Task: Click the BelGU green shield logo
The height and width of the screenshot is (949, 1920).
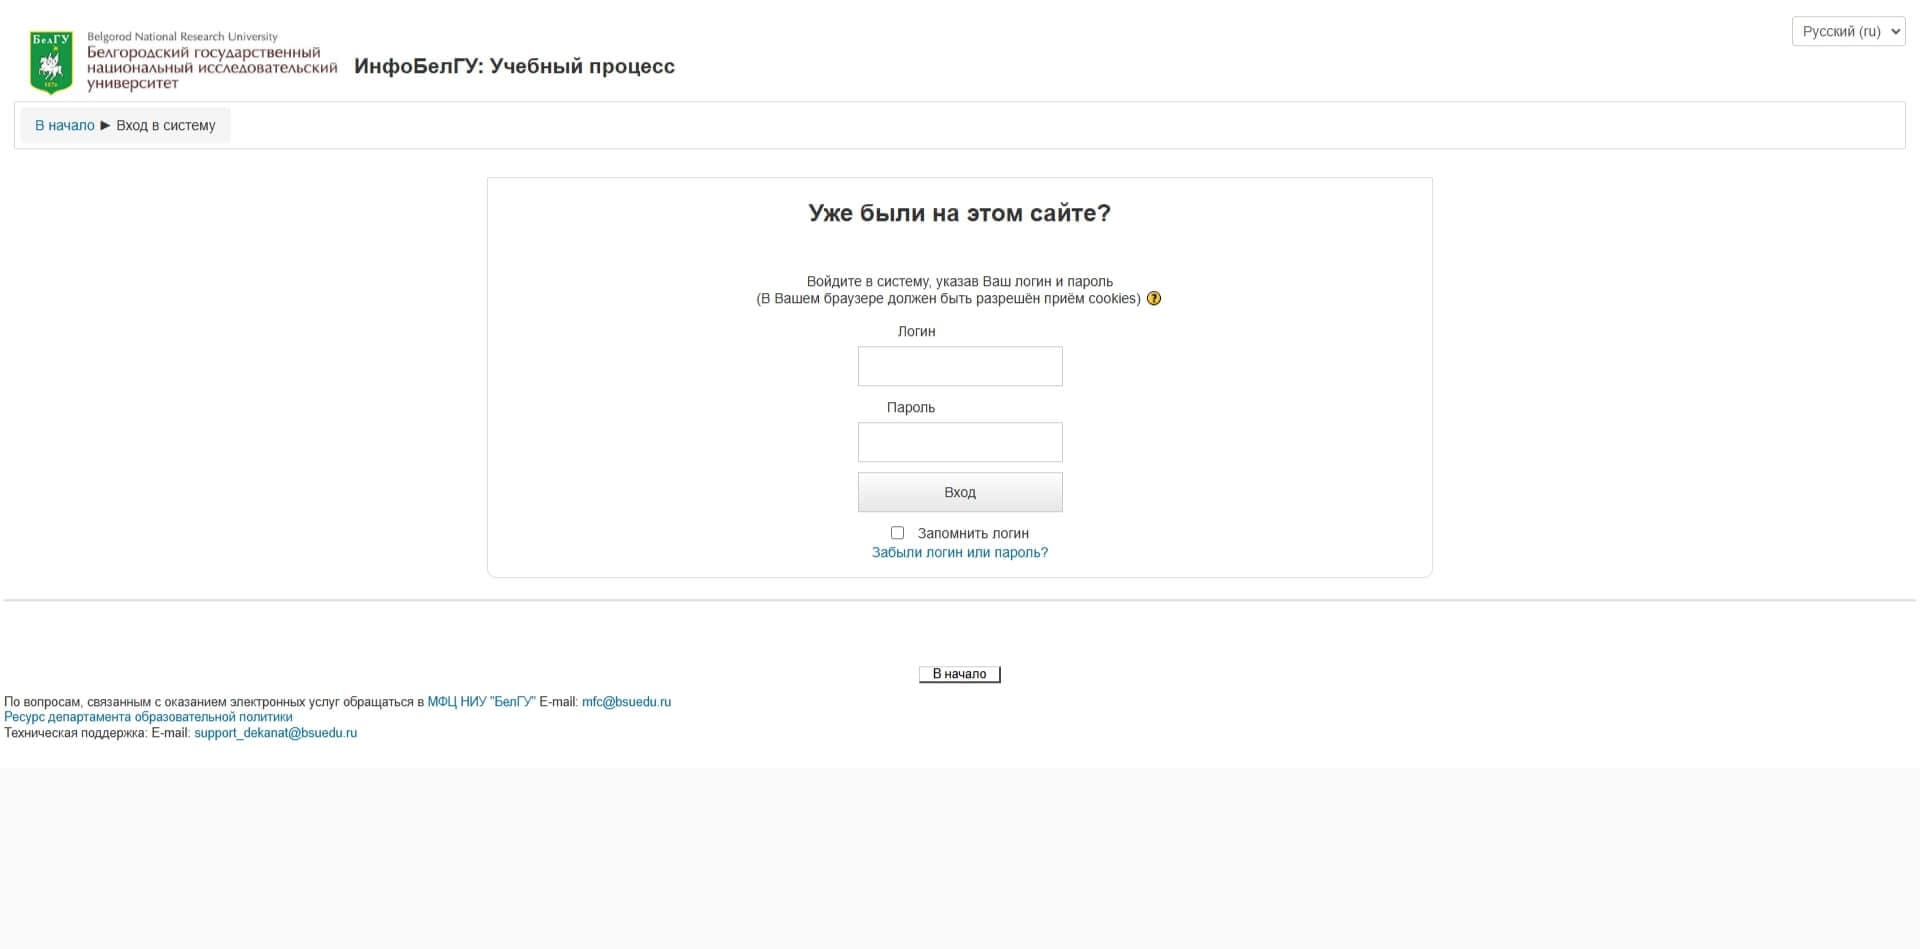Action: [x=51, y=62]
